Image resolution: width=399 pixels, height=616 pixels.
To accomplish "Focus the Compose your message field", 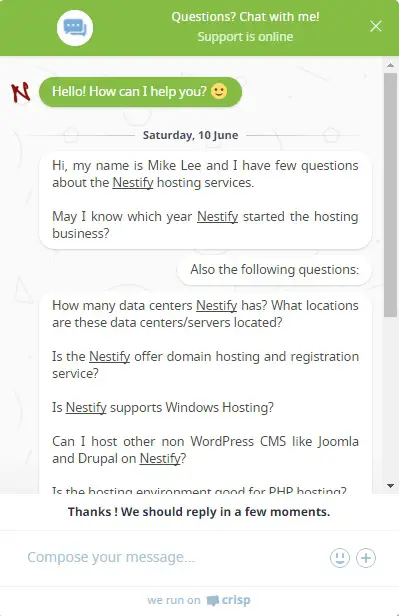I will click(x=173, y=557).
